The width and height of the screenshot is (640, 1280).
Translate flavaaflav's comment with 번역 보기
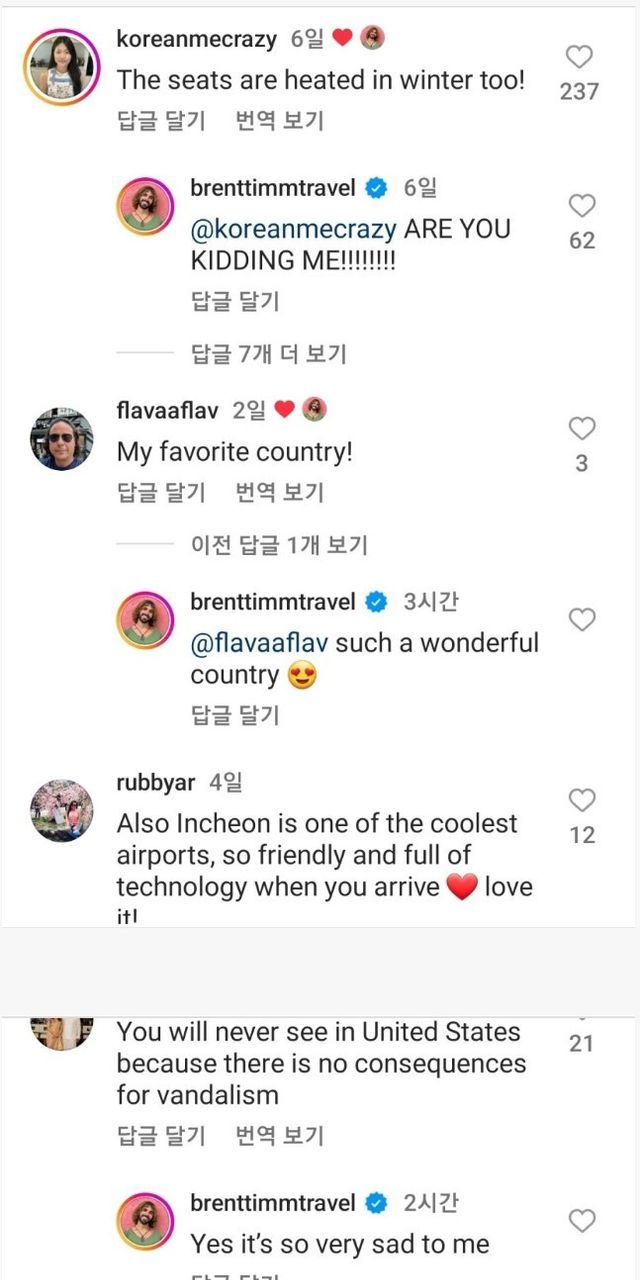point(279,492)
